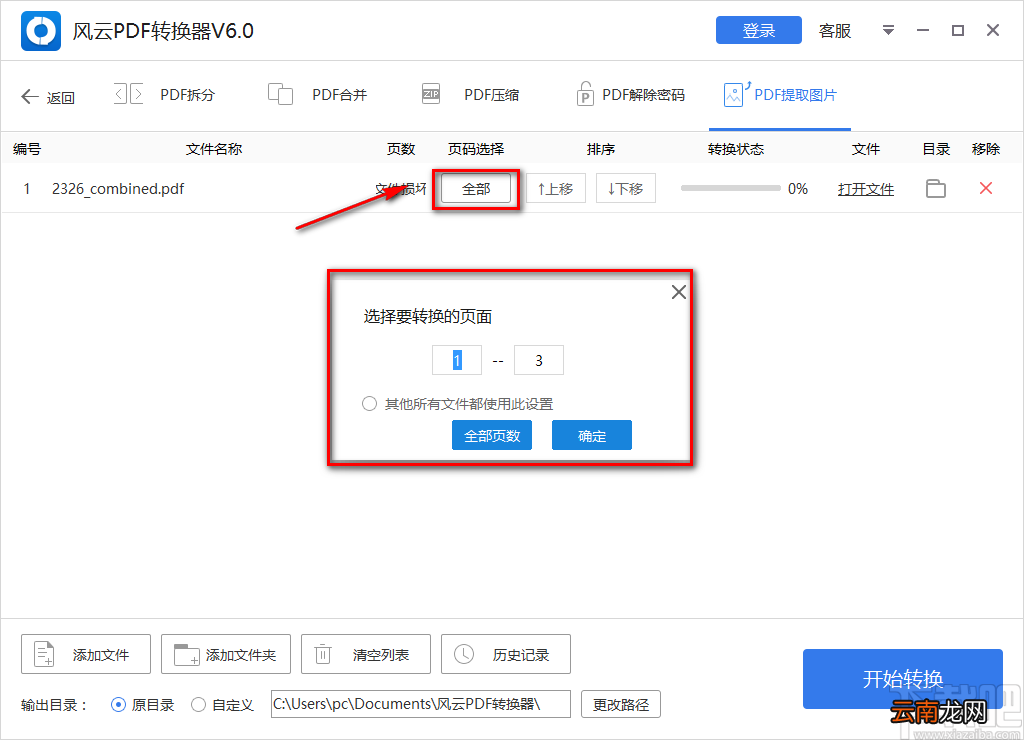Switch to the PDF合并 tab

pos(317,95)
